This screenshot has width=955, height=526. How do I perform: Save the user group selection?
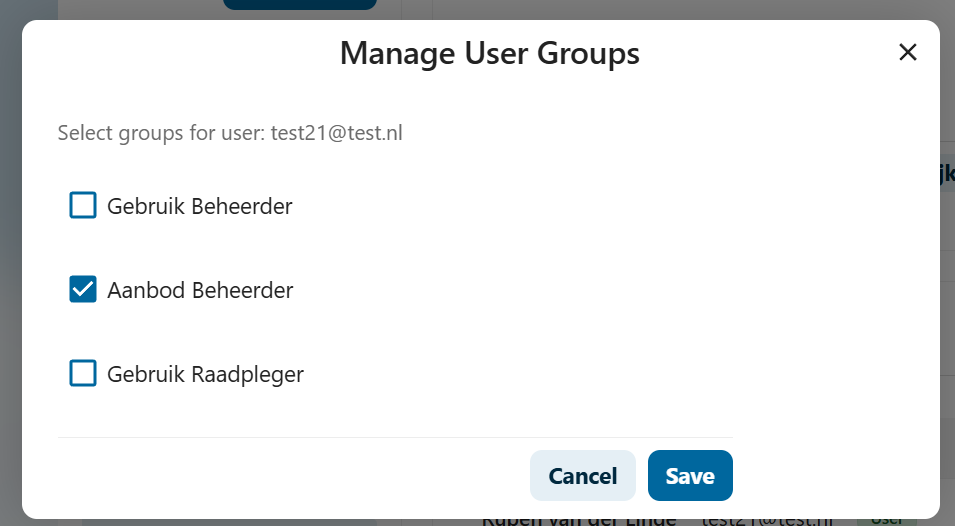coord(690,475)
